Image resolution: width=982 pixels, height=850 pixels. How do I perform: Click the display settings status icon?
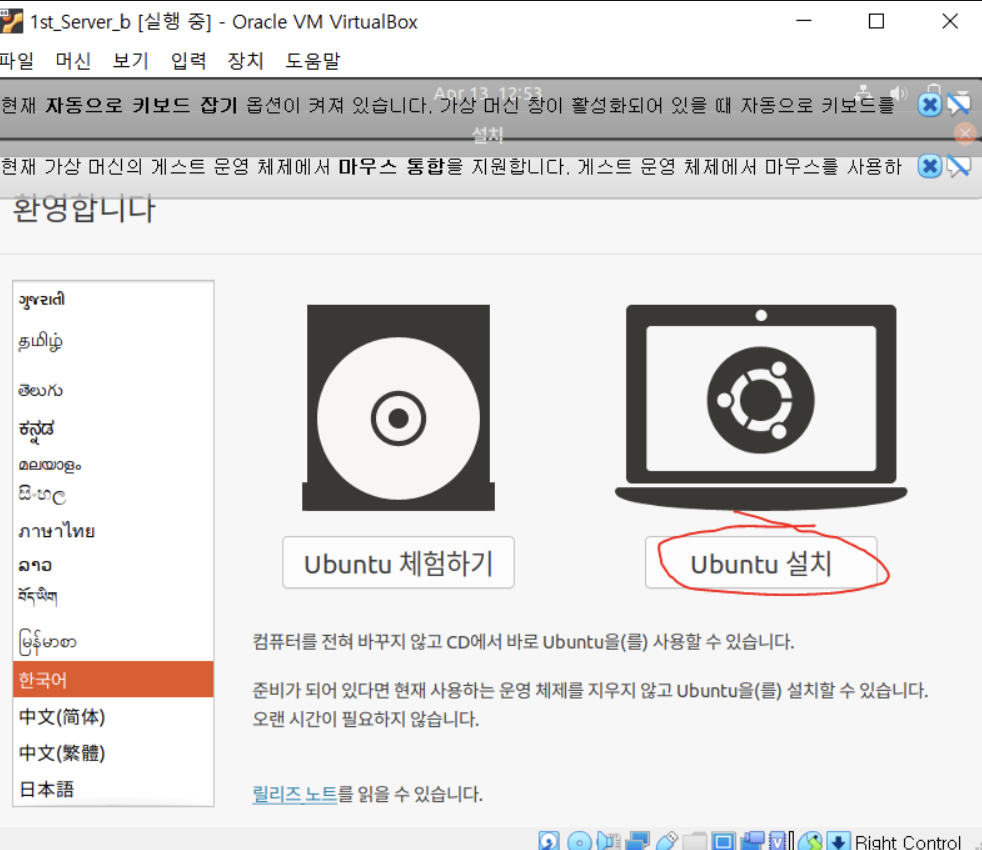point(723,841)
